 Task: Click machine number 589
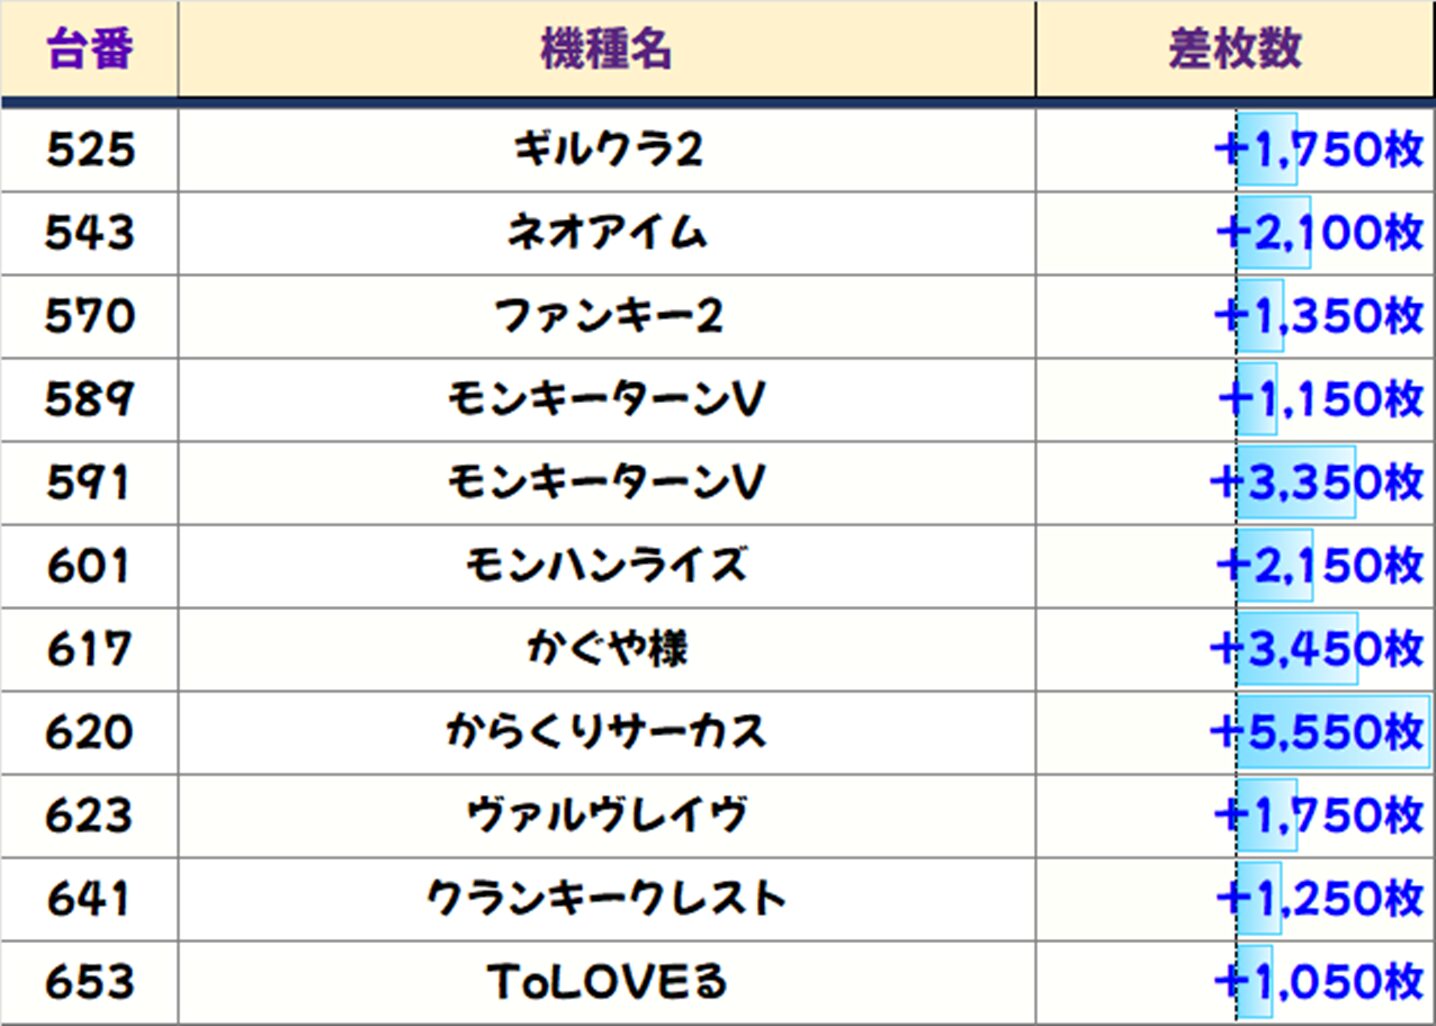(89, 399)
